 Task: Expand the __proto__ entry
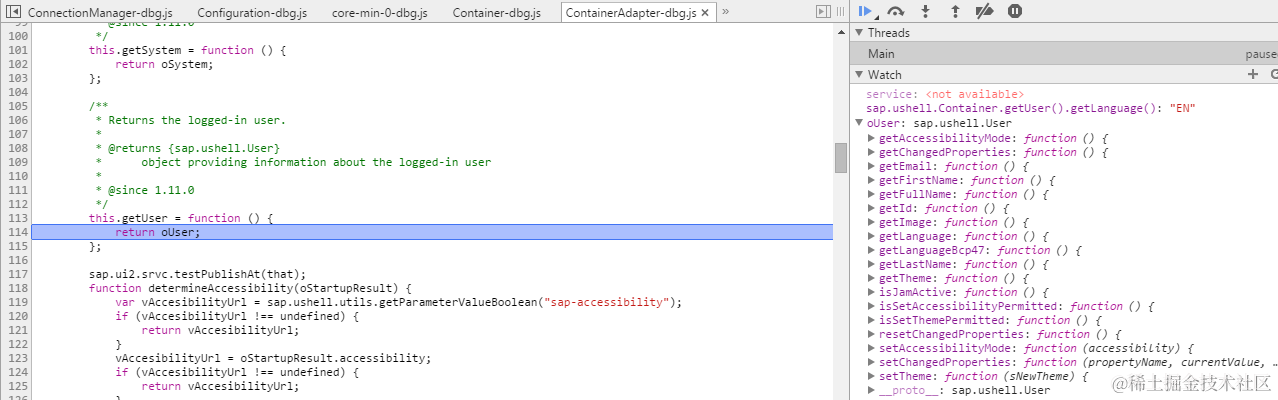tap(872, 390)
